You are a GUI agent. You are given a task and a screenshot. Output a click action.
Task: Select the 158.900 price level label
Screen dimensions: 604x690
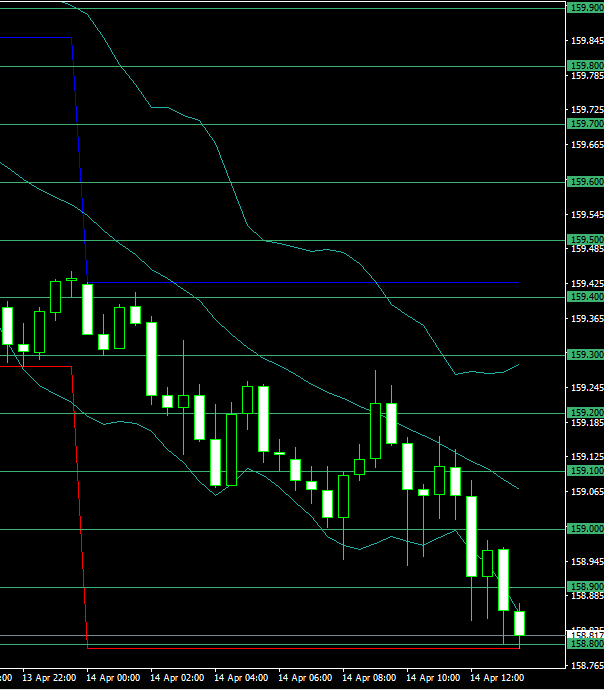point(585,587)
